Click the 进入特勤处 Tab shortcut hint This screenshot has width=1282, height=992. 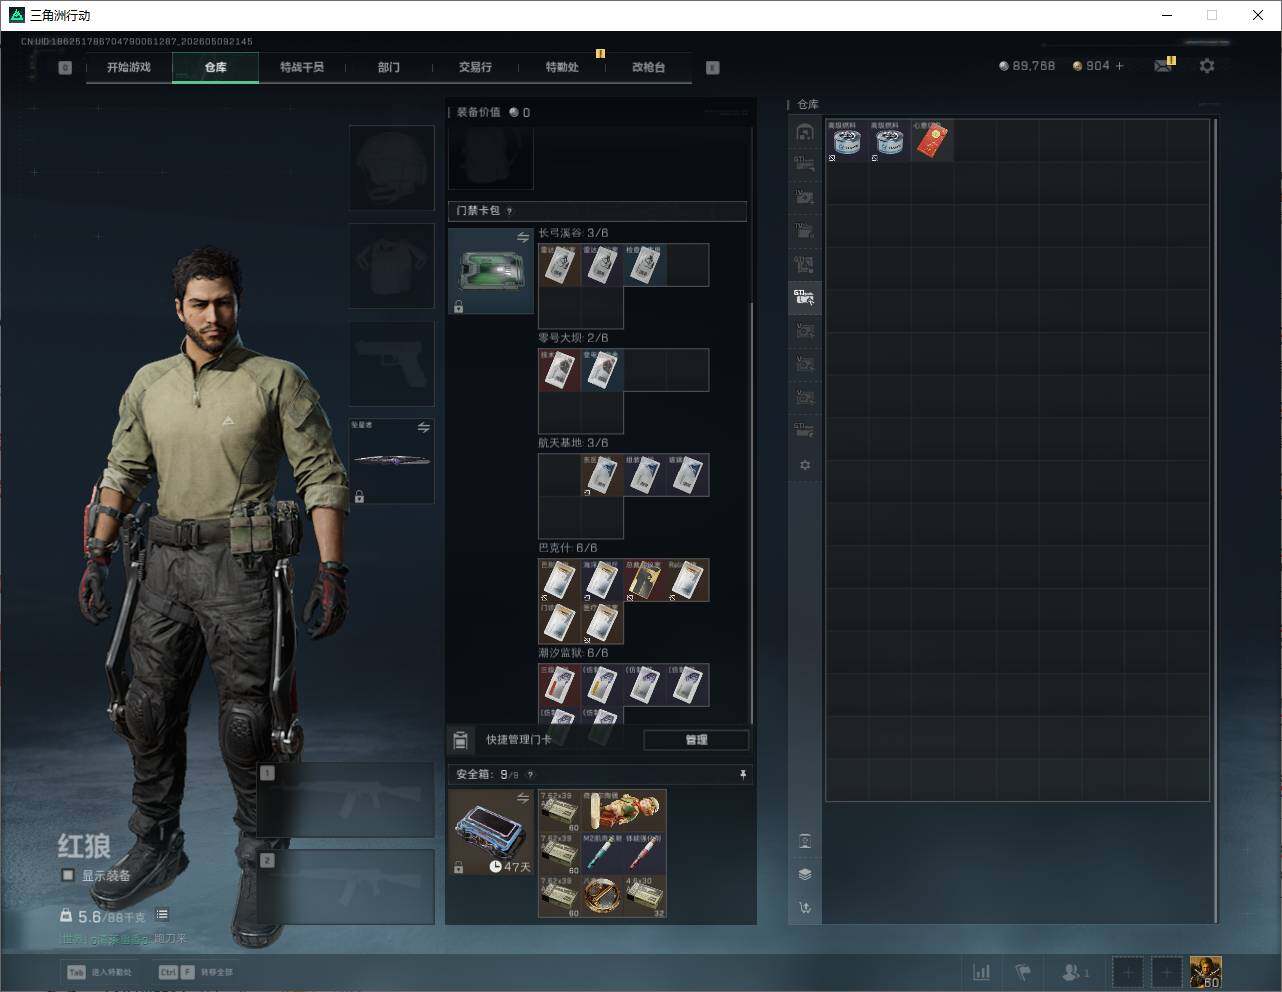99,972
